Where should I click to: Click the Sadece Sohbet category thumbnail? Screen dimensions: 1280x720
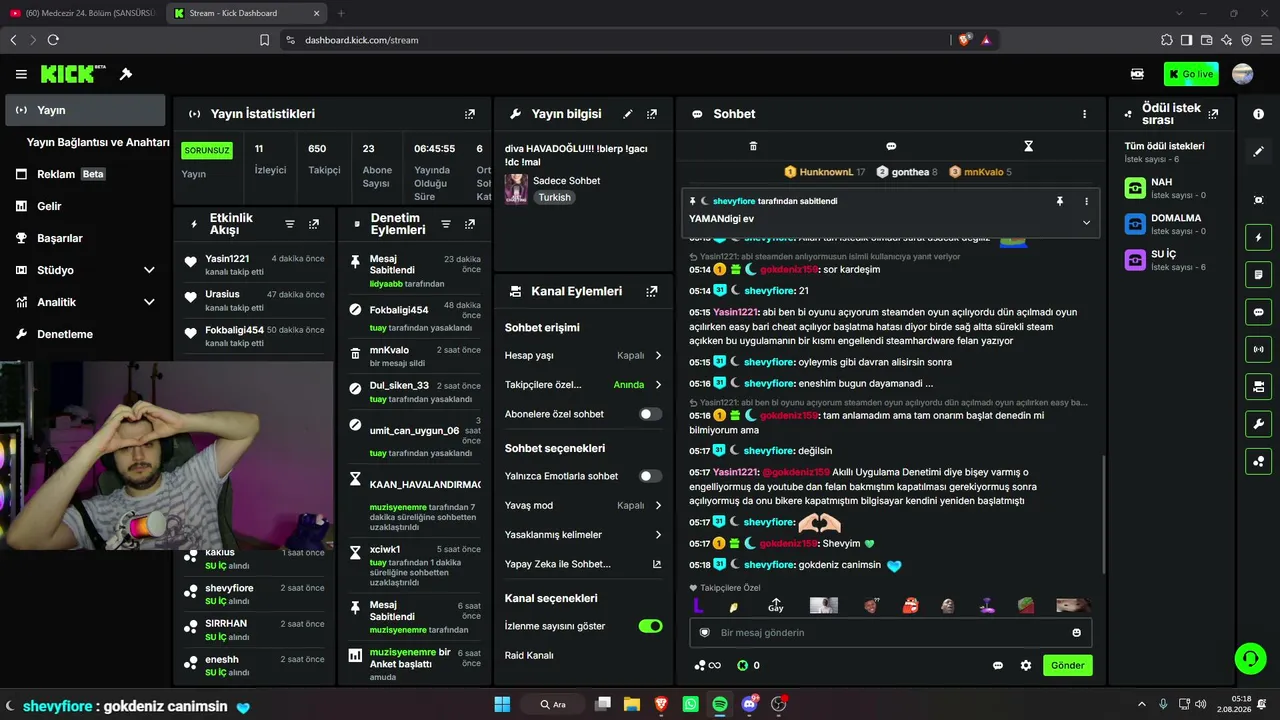[x=516, y=189]
